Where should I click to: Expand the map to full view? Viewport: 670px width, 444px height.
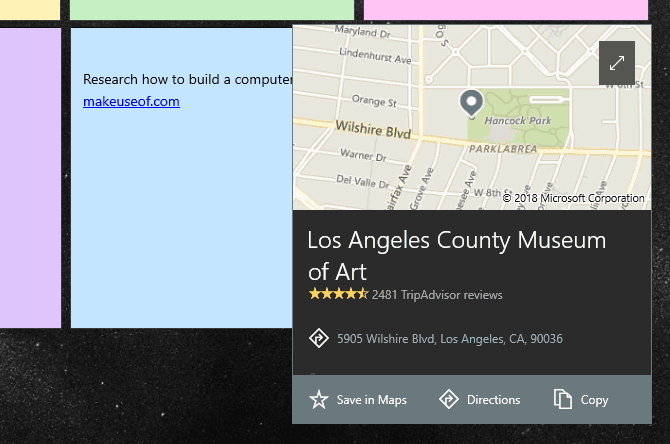[x=617, y=63]
